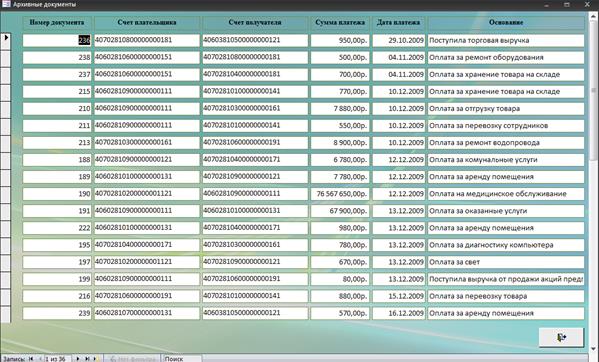Image resolution: width=599 pixels, height=362 pixels.
Task: Click Оплата на медицинское обслуживание
Action: pyautogui.click(x=506, y=194)
